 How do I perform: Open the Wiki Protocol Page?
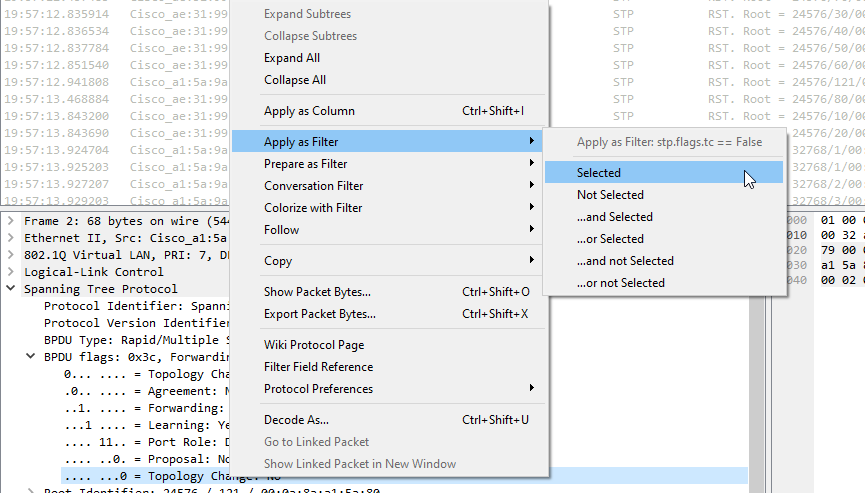click(313, 345)
